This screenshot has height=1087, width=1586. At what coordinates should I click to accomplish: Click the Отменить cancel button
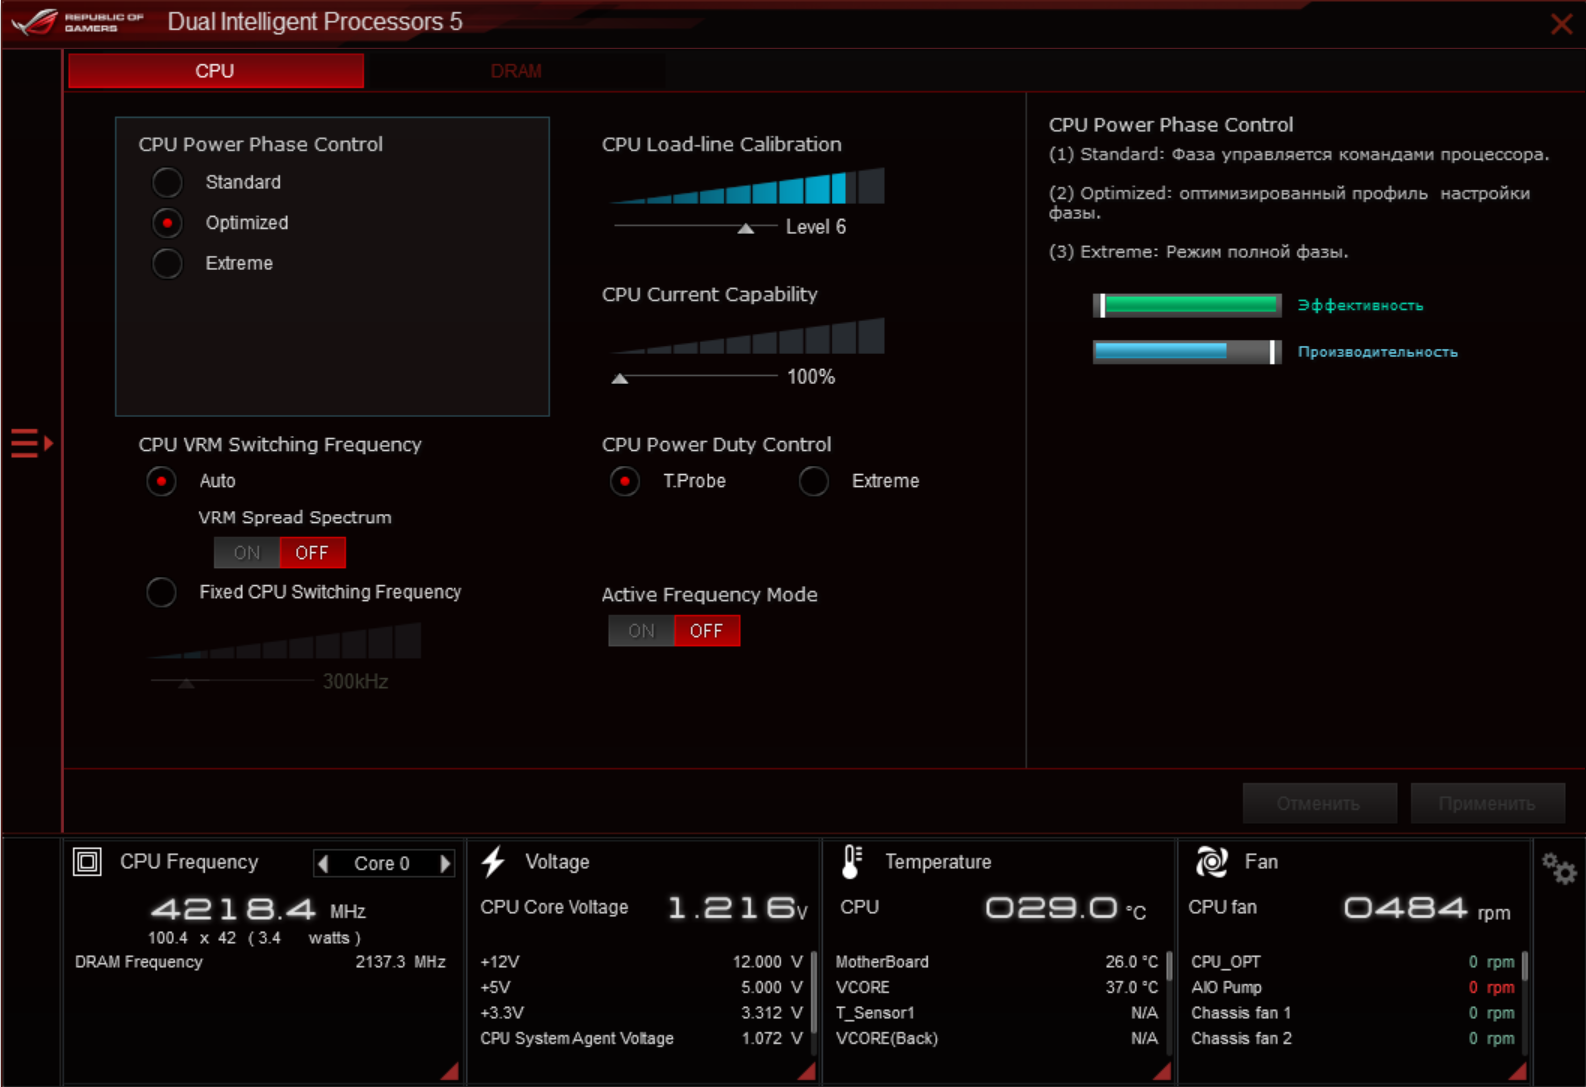pyautogui.click(x=1318, y=804)
